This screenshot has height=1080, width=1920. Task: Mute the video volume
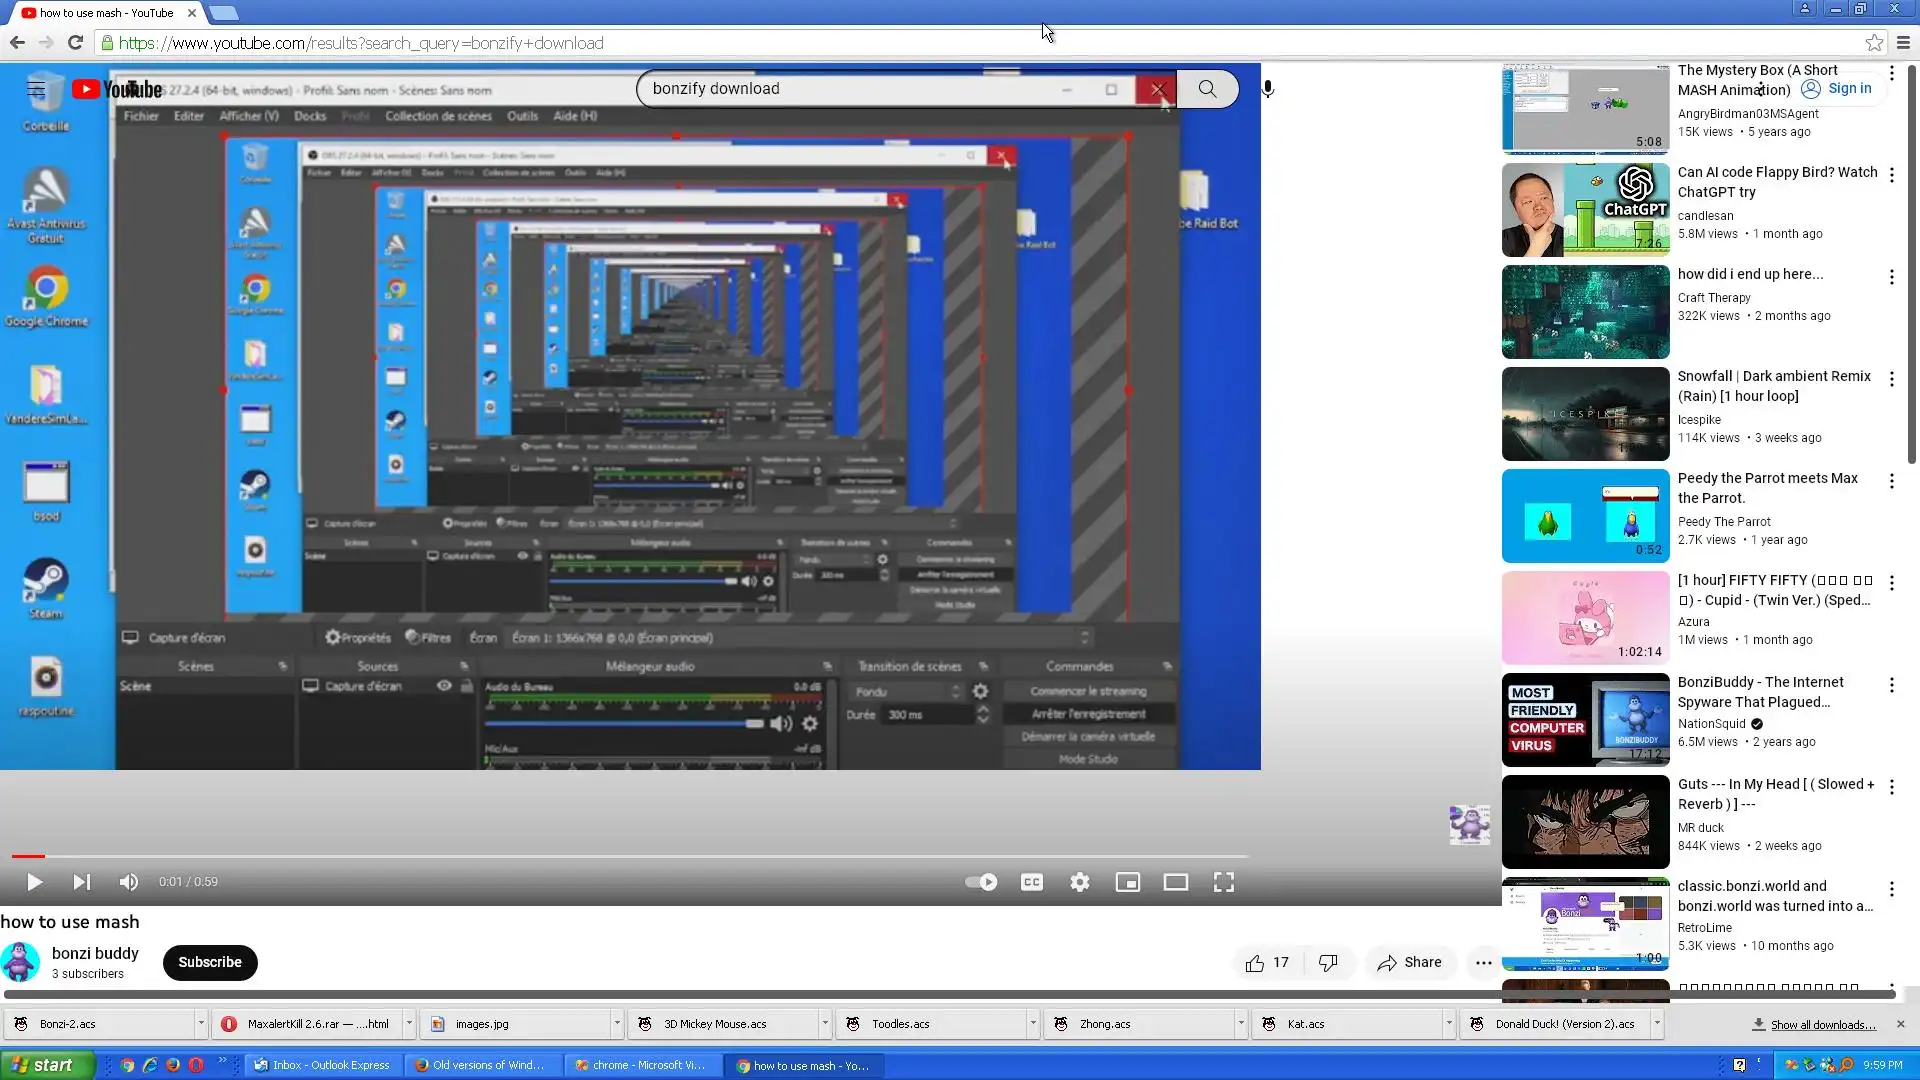tap(129, 882)
